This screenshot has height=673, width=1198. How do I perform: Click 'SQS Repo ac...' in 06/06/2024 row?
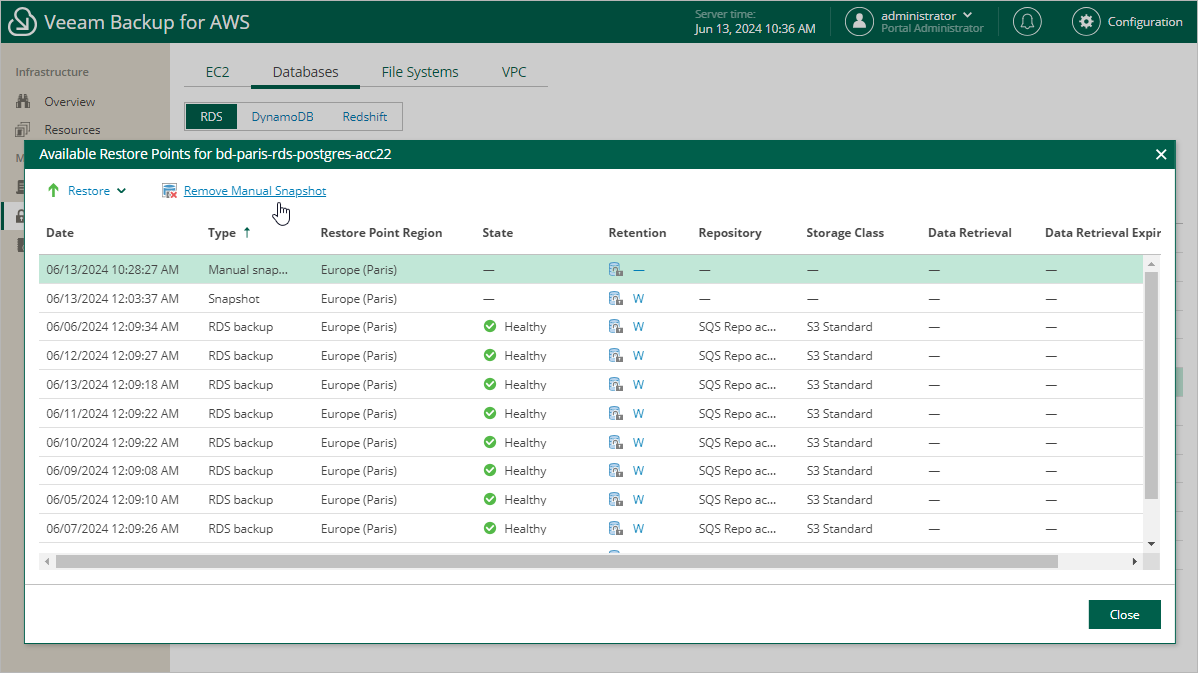(737, 327)
